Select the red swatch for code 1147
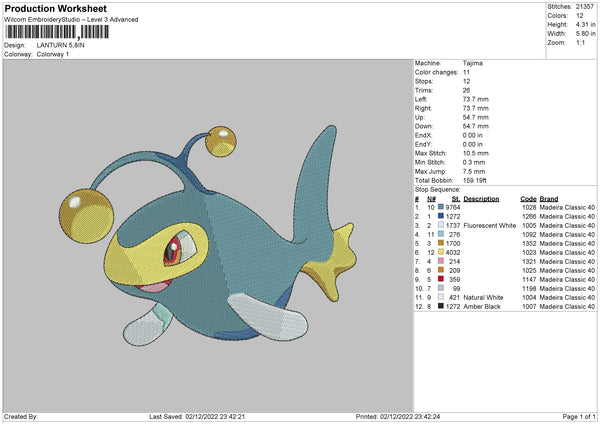 tap(440, 277)
